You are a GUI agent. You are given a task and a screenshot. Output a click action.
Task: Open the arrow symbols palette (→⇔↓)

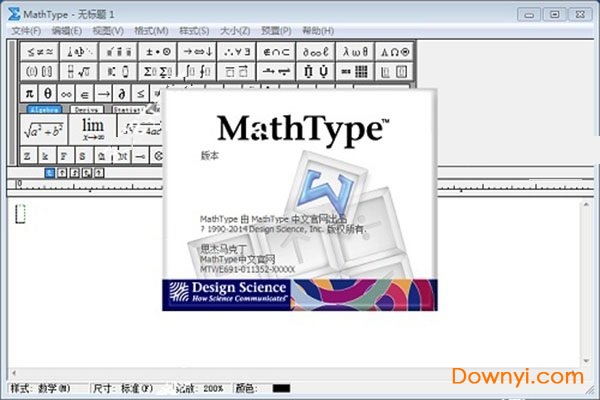[x=197, y=52]
